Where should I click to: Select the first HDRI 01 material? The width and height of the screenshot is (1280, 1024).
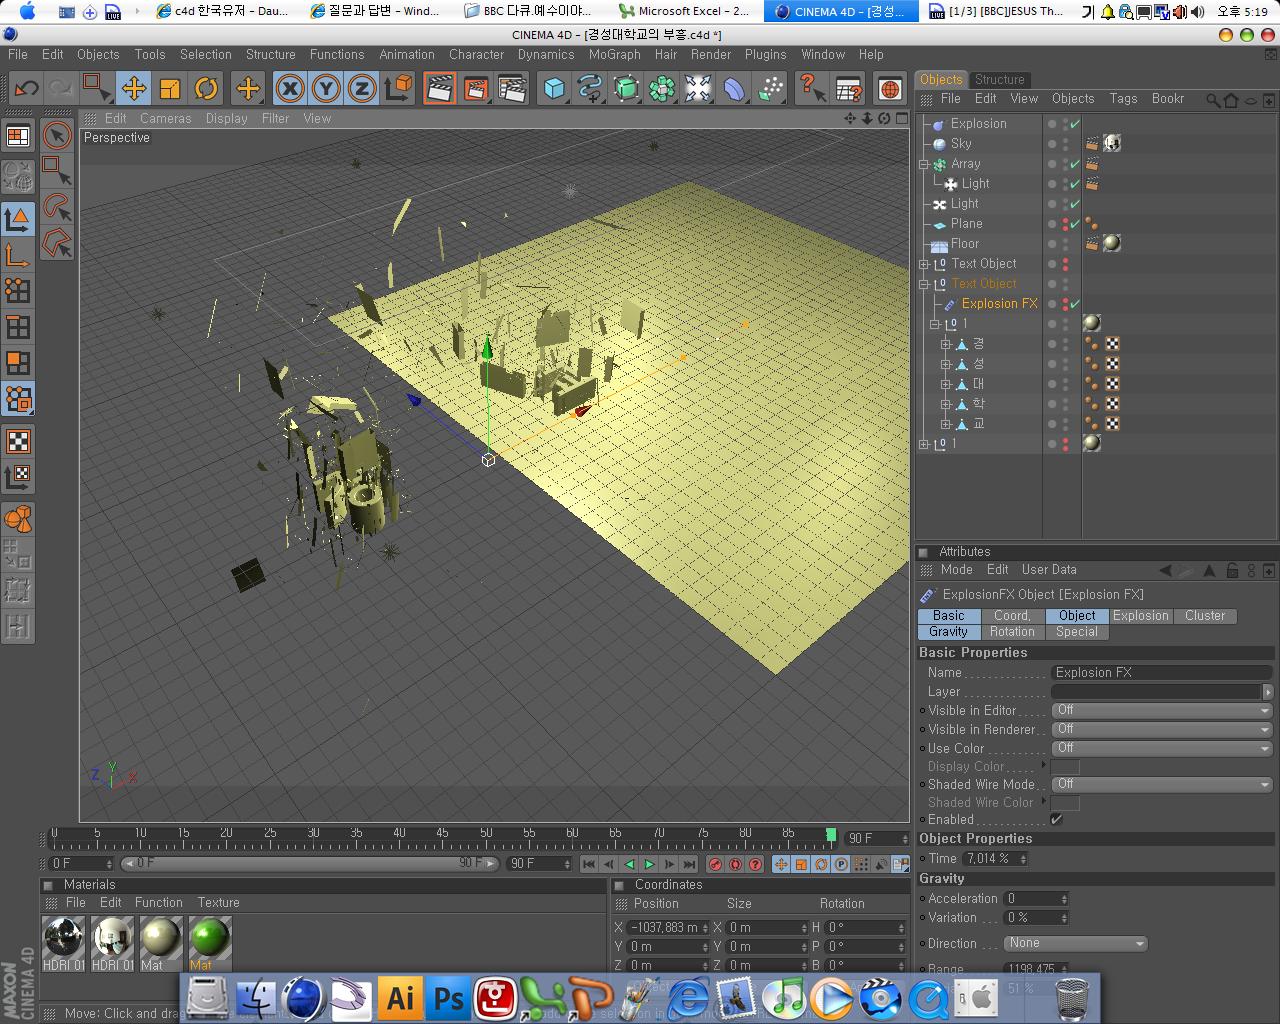coord(64,940)
